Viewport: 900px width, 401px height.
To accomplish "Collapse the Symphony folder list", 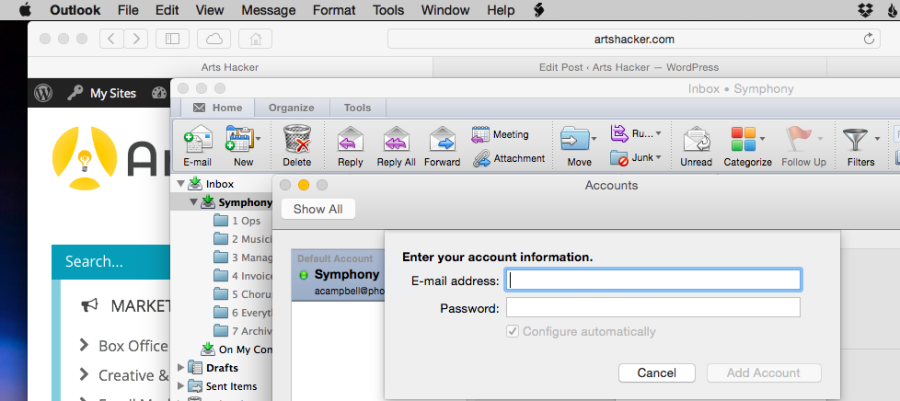I will coord(193,203).
